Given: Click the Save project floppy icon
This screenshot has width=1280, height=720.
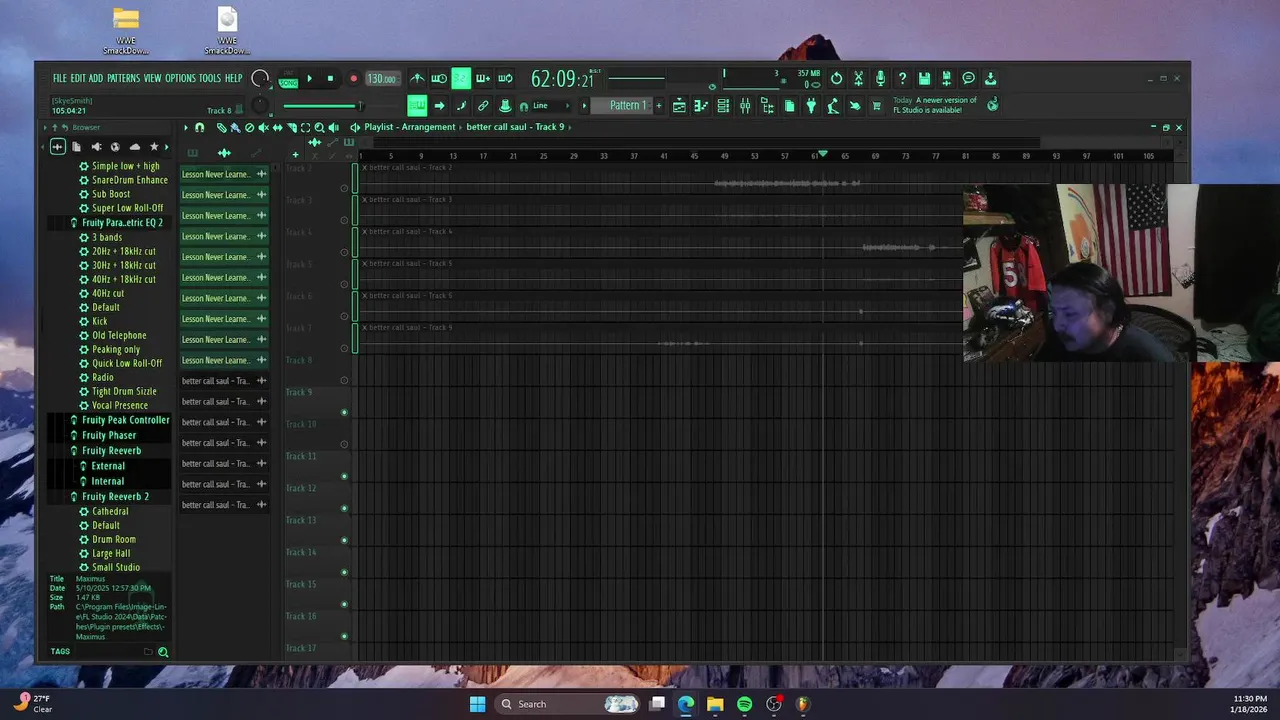Looking at the screenshot, I should (924, 78).
